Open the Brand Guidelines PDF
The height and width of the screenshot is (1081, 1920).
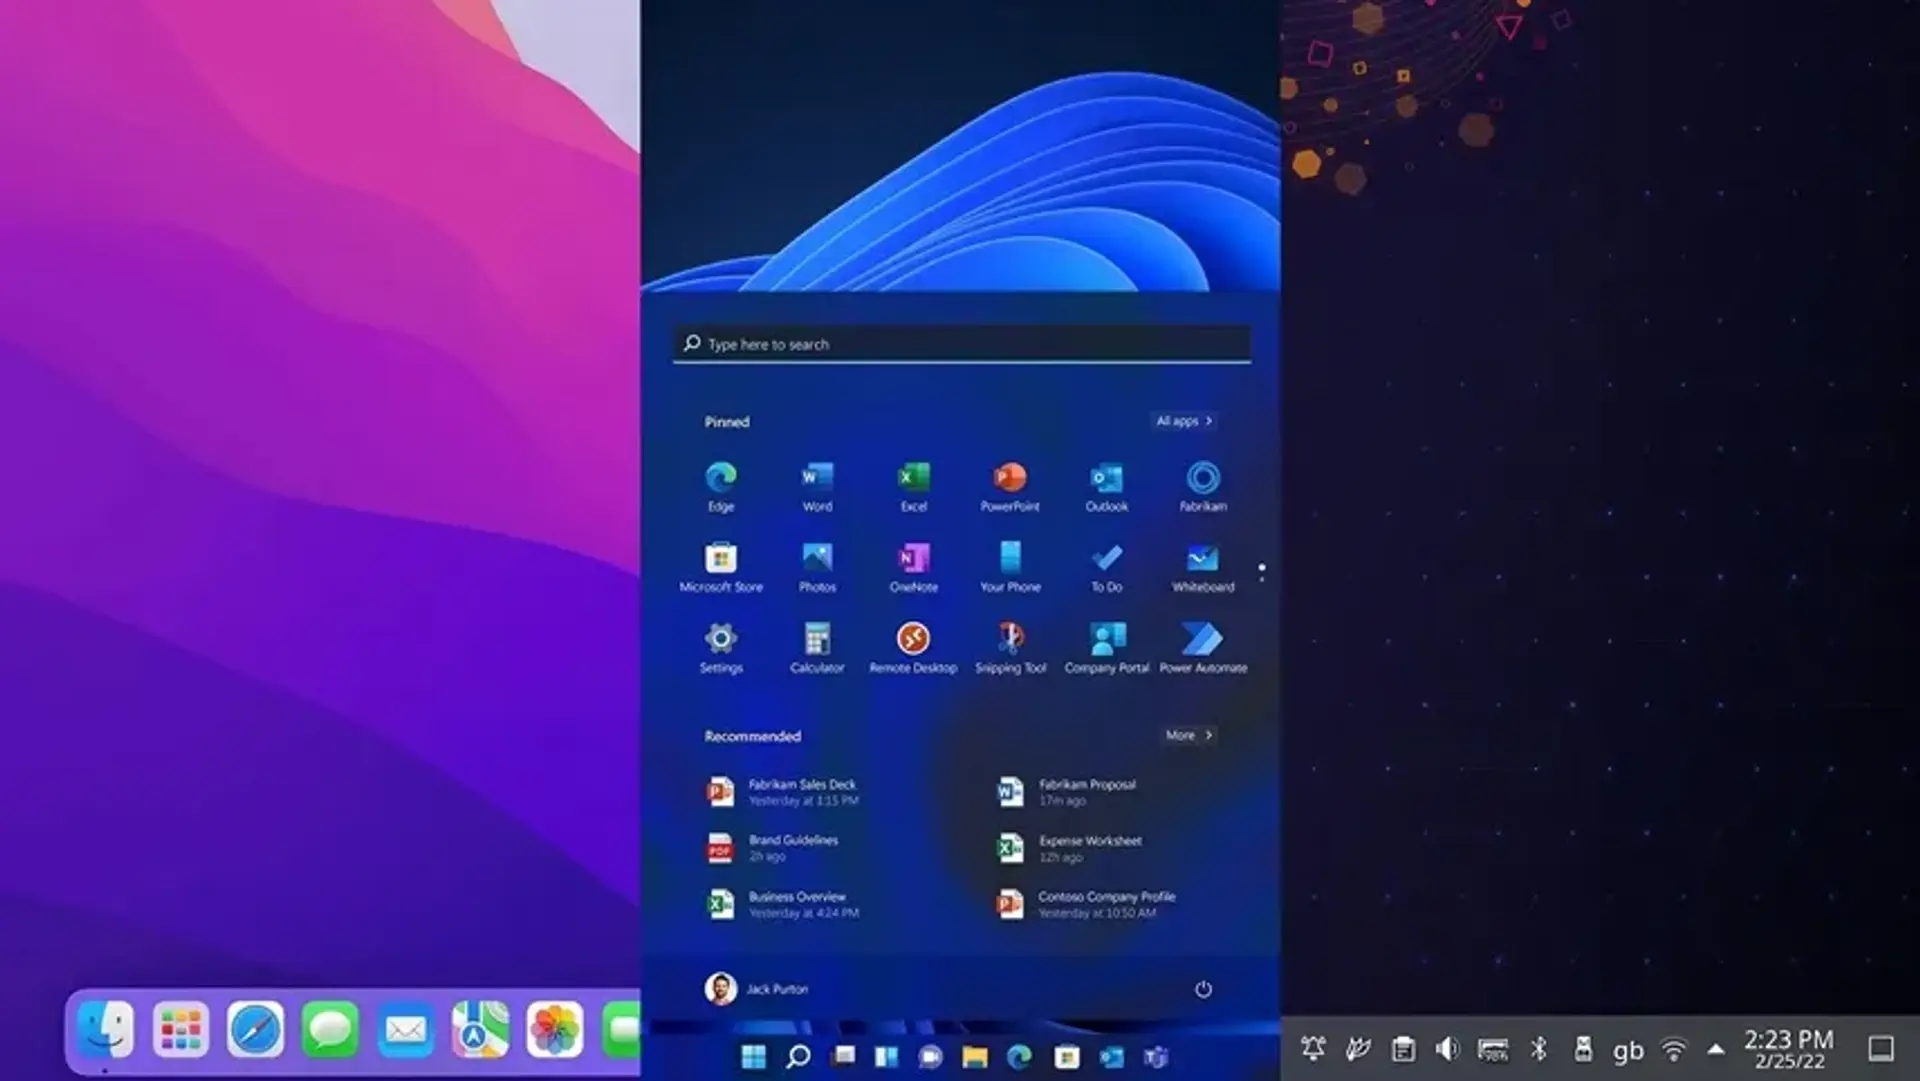[x=773, y=848]
